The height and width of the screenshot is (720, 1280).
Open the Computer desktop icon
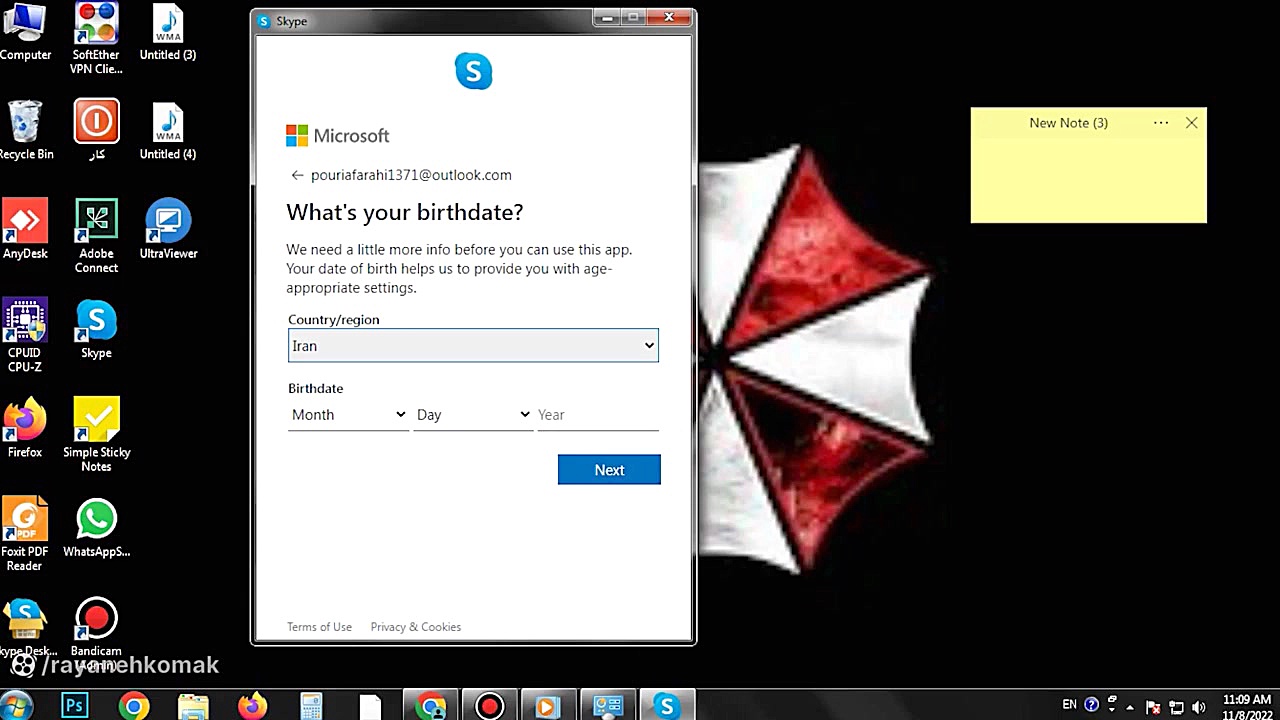(x=25, y=32)
